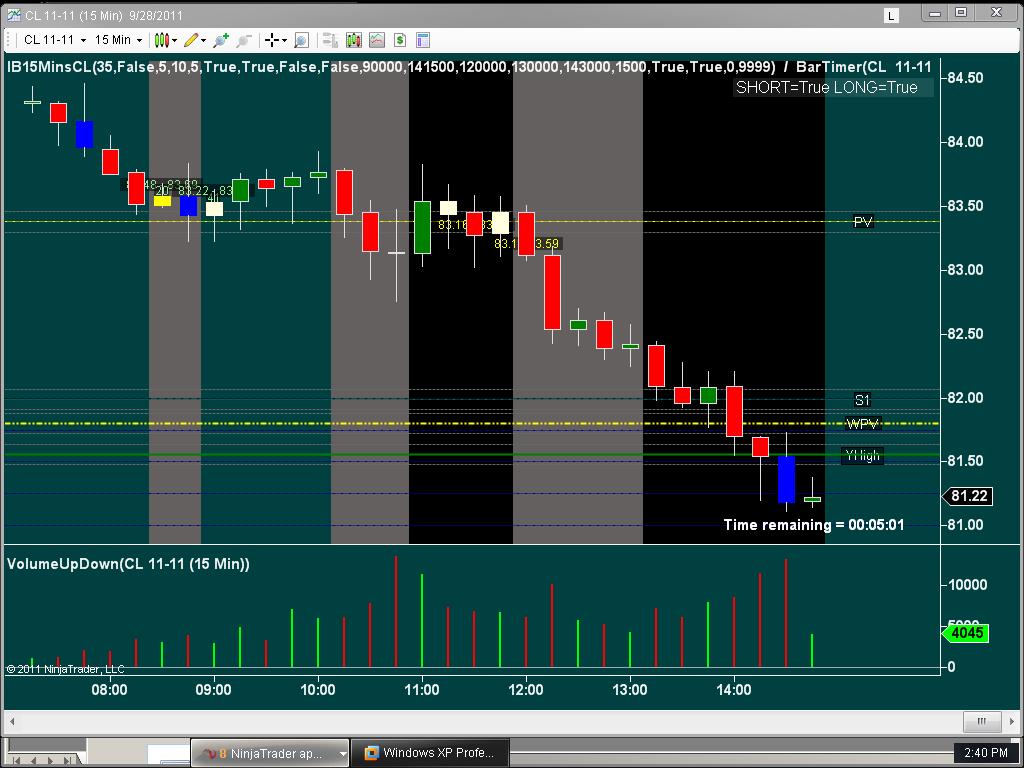The image size is (1024, 768).
Task: Open the chart Properties icon
Action: coord(423,40)
